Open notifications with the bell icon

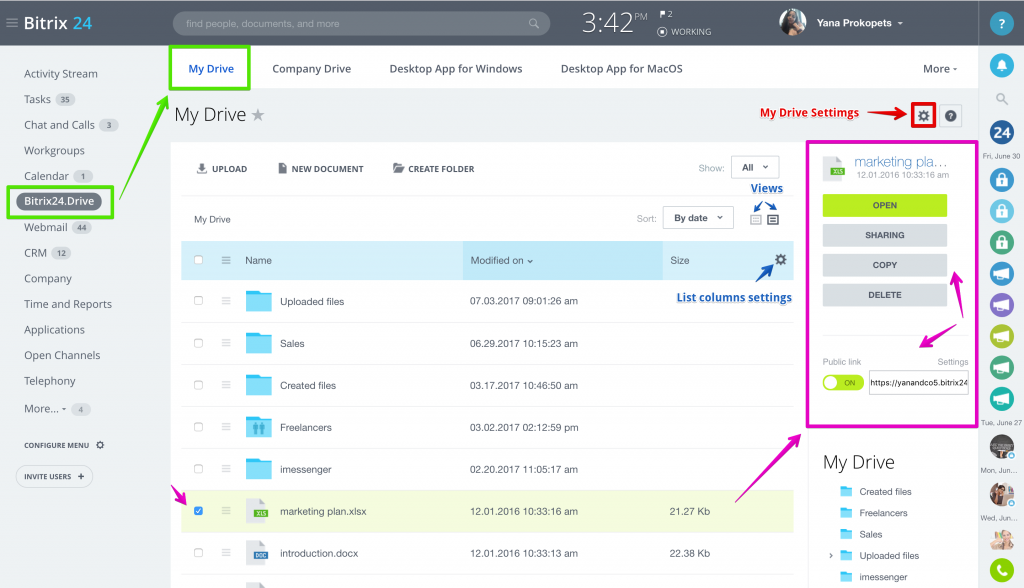click(x=1001, y=65)
